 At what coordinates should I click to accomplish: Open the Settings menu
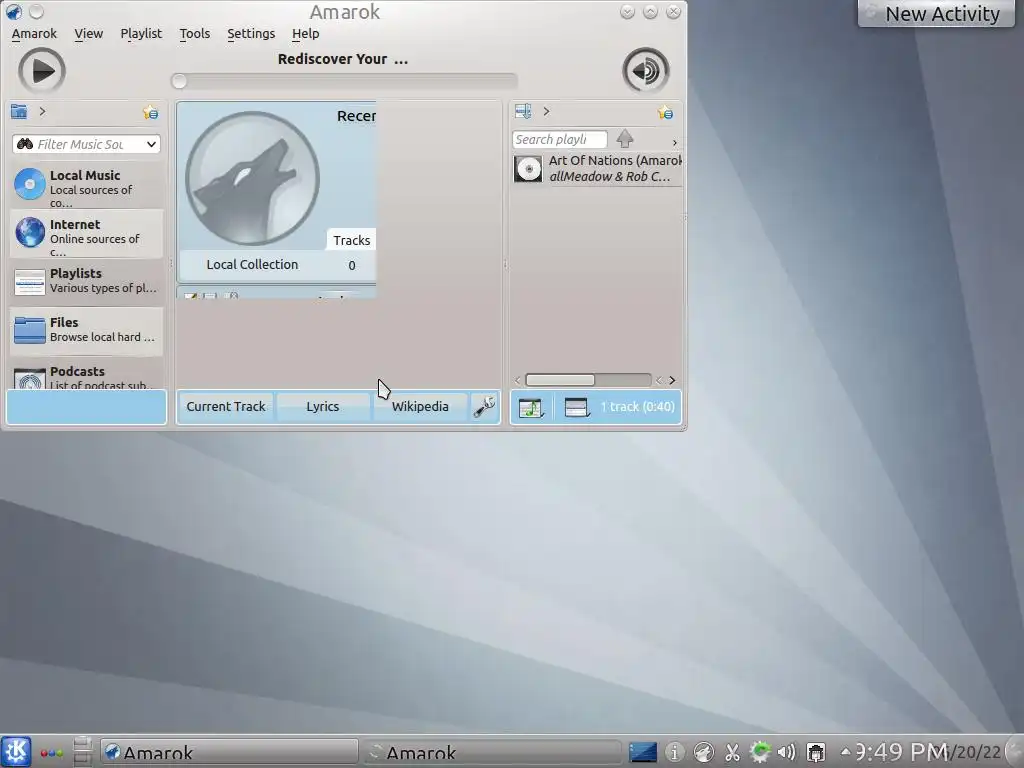[251, 33]
